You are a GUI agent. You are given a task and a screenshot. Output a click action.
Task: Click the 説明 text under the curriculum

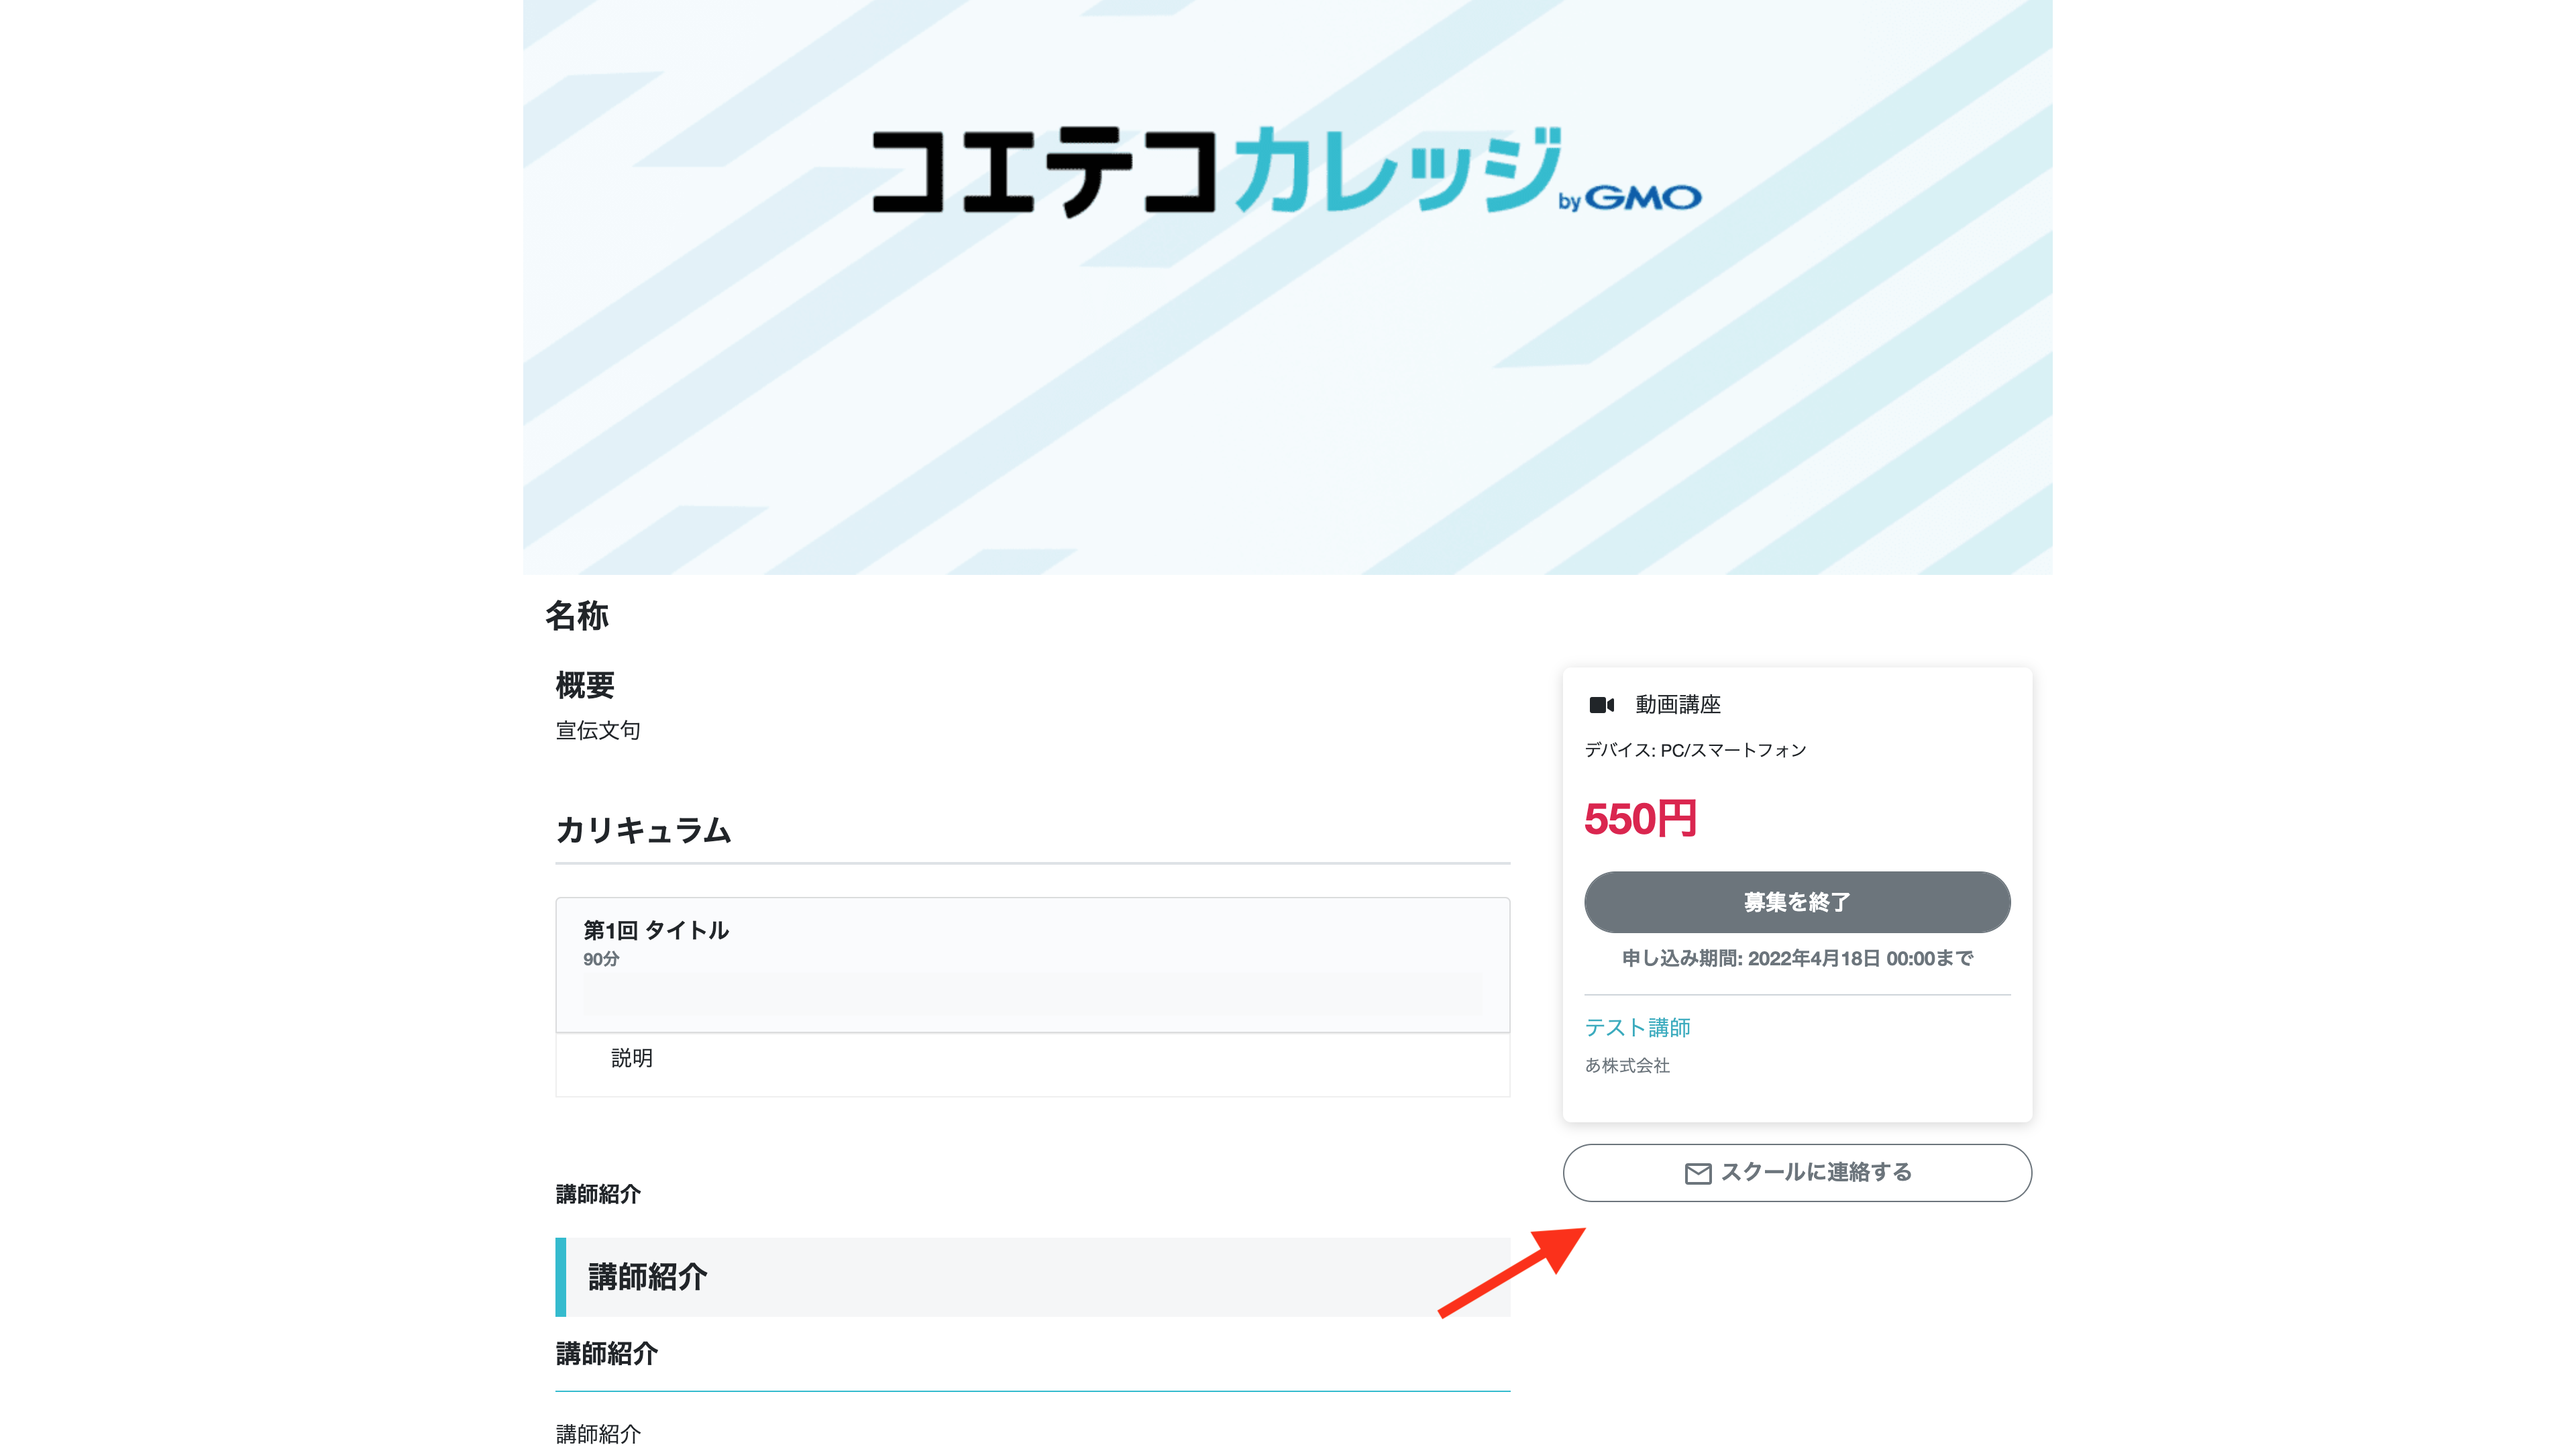631,1058
